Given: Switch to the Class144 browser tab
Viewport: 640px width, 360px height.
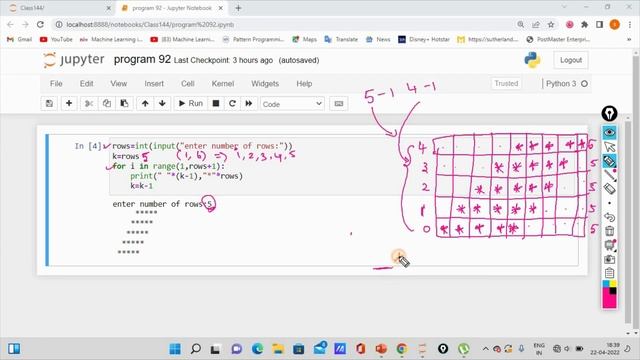Looking at the screenshot, I should click(x=61, y=8).
